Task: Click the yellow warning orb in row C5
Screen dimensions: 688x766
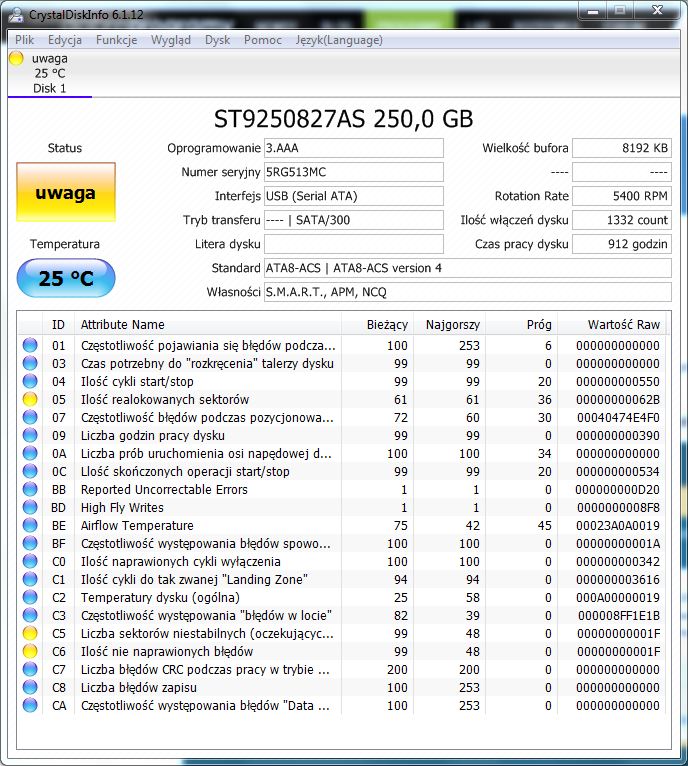Action: [30, 633]
